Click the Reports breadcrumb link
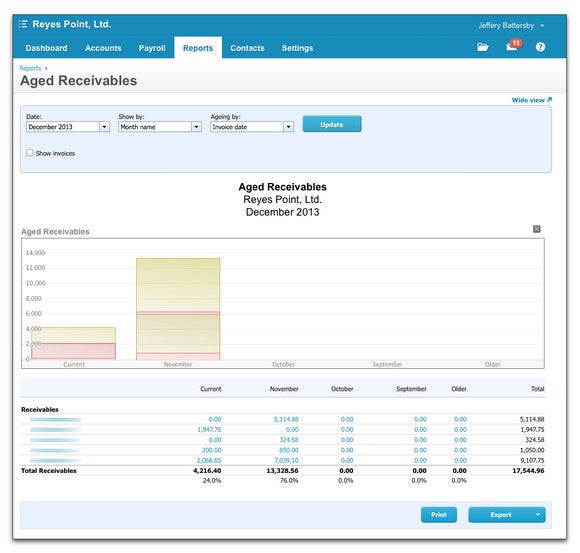This screenshot has height=553, width=580. click(x=30, y=68)
